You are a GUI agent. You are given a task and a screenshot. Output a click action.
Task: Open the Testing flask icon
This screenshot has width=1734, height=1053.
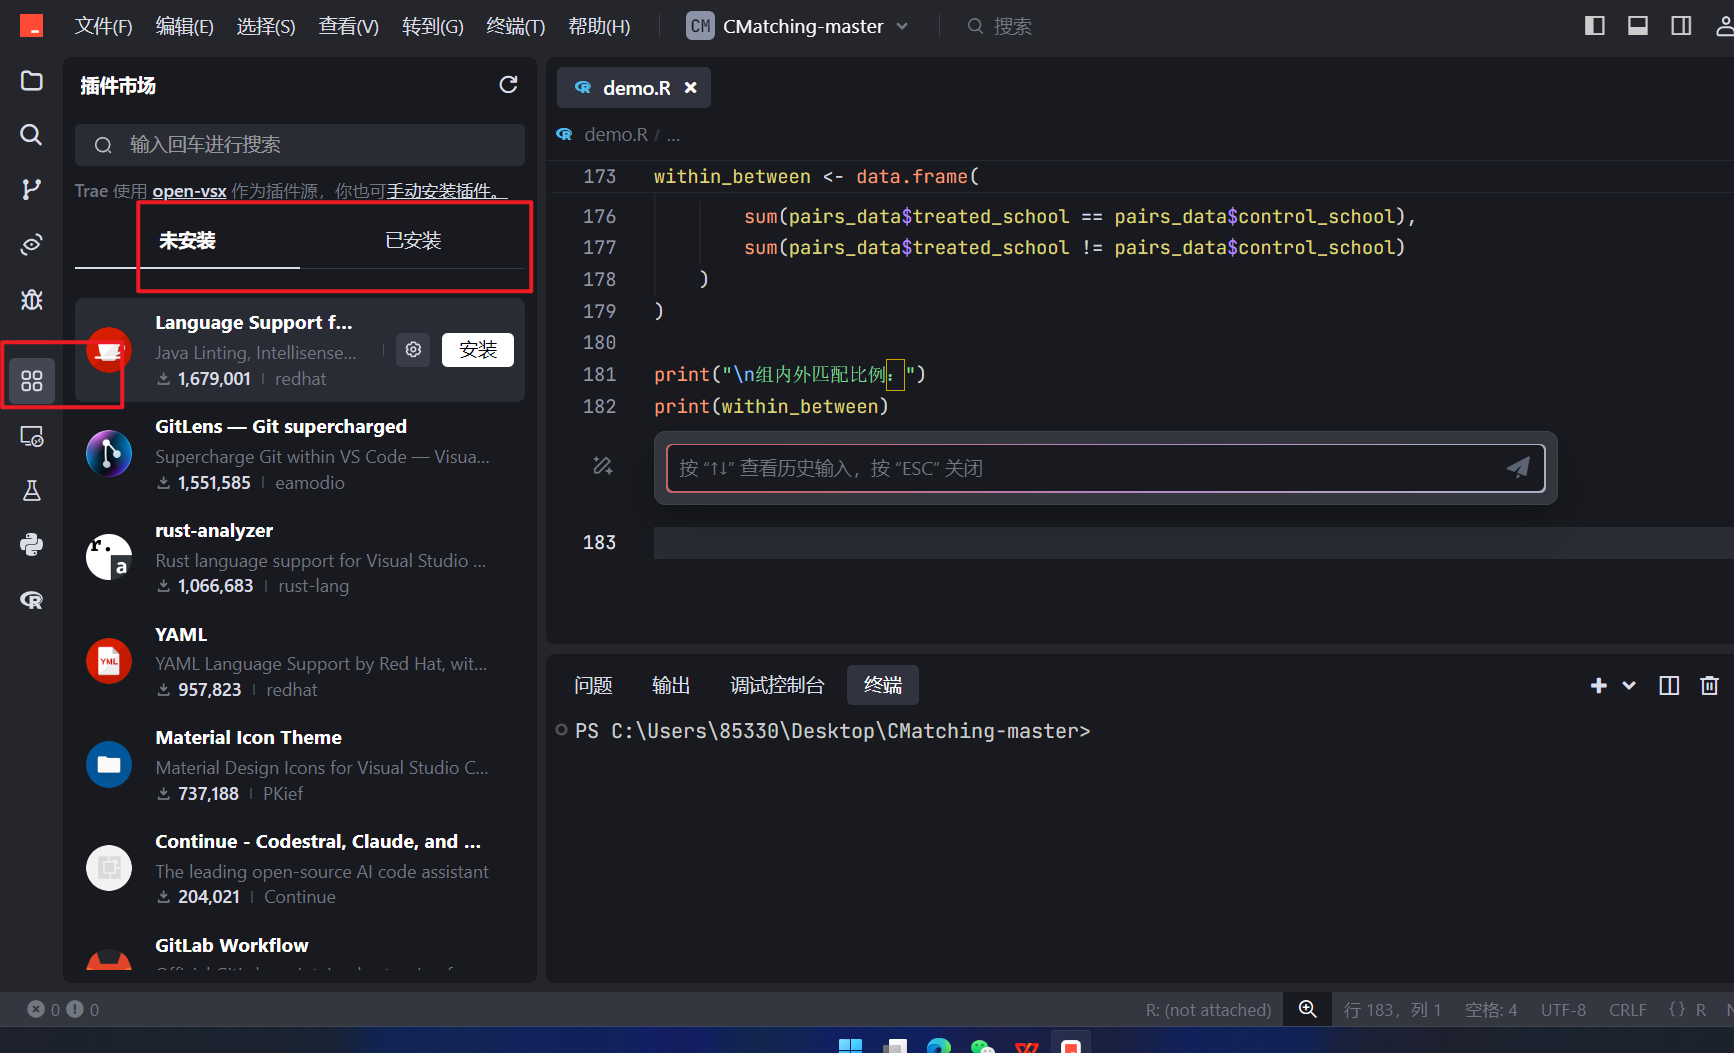pos(32,490)
